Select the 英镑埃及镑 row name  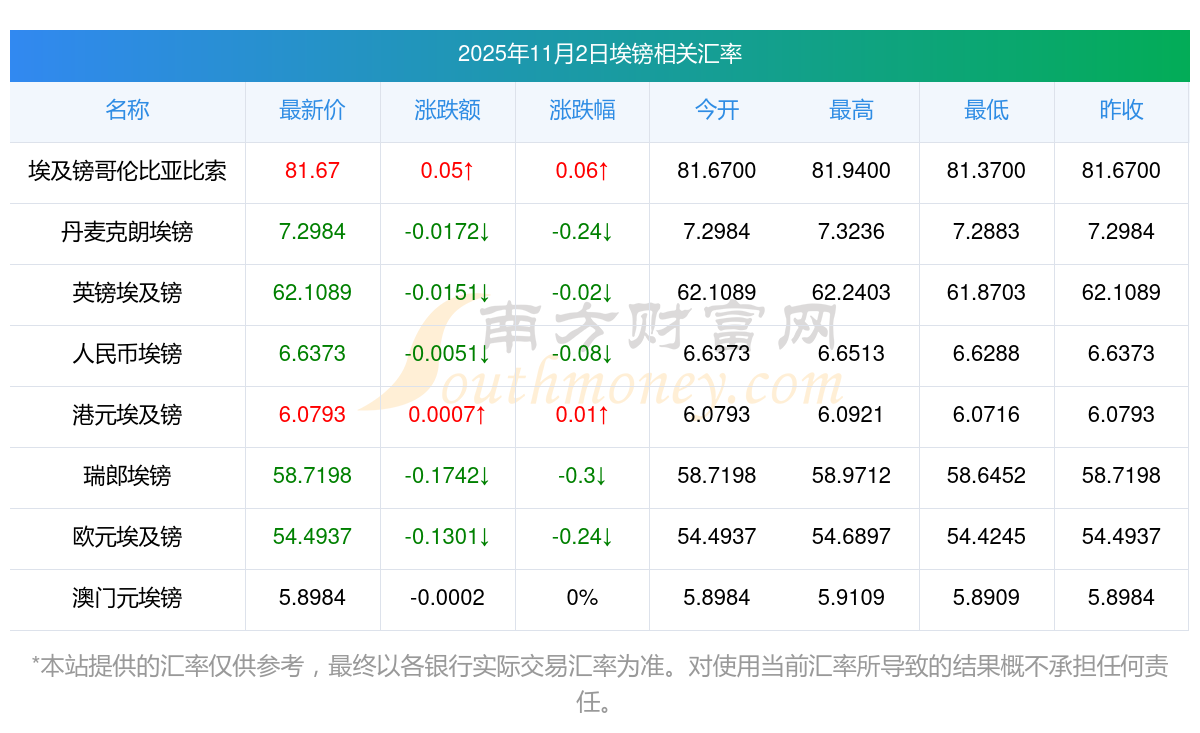[x=127, y=293]
